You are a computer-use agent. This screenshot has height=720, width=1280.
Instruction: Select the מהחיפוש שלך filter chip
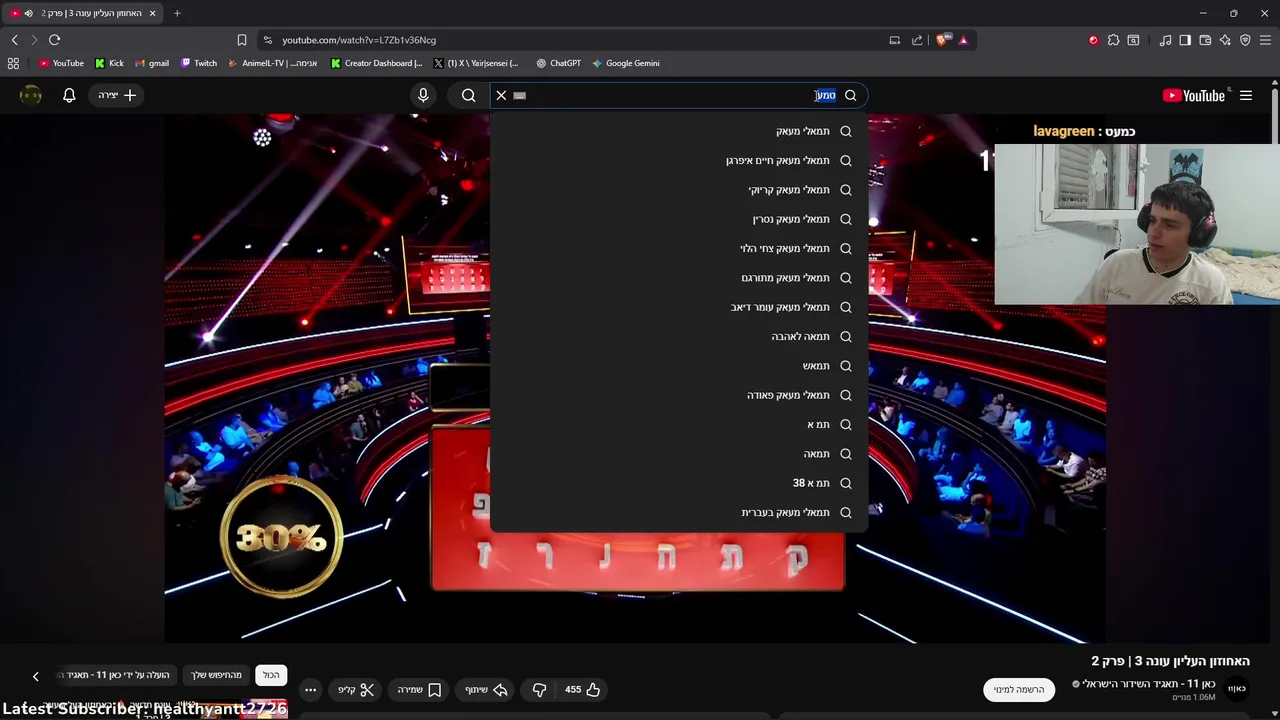click(x=217, y=675)
